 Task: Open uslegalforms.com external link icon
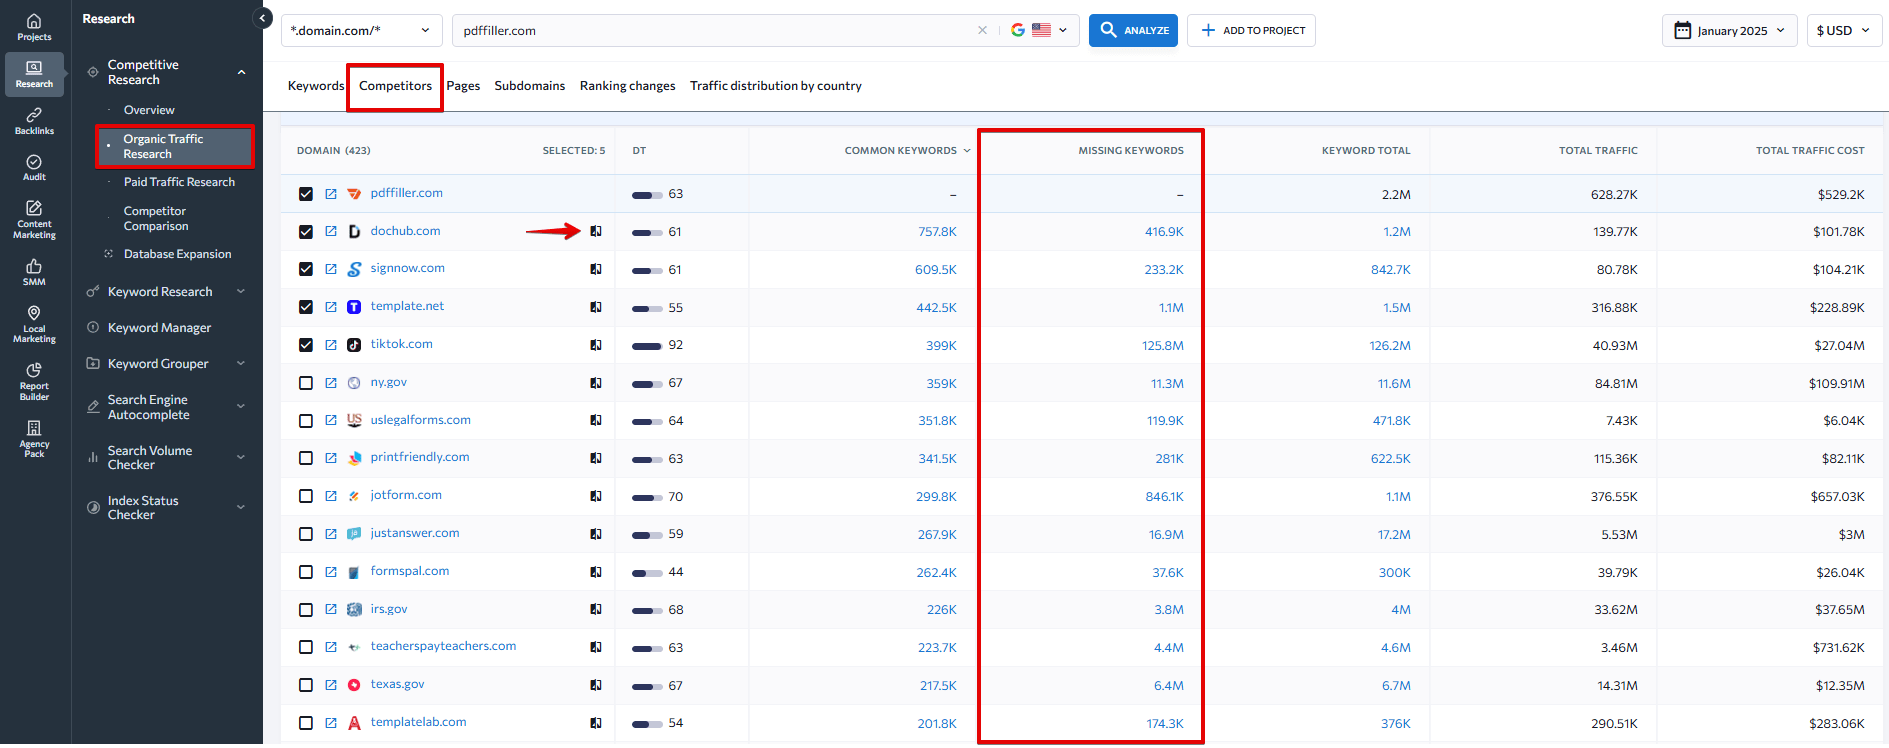pyautogui.click(x=331, y=421)
